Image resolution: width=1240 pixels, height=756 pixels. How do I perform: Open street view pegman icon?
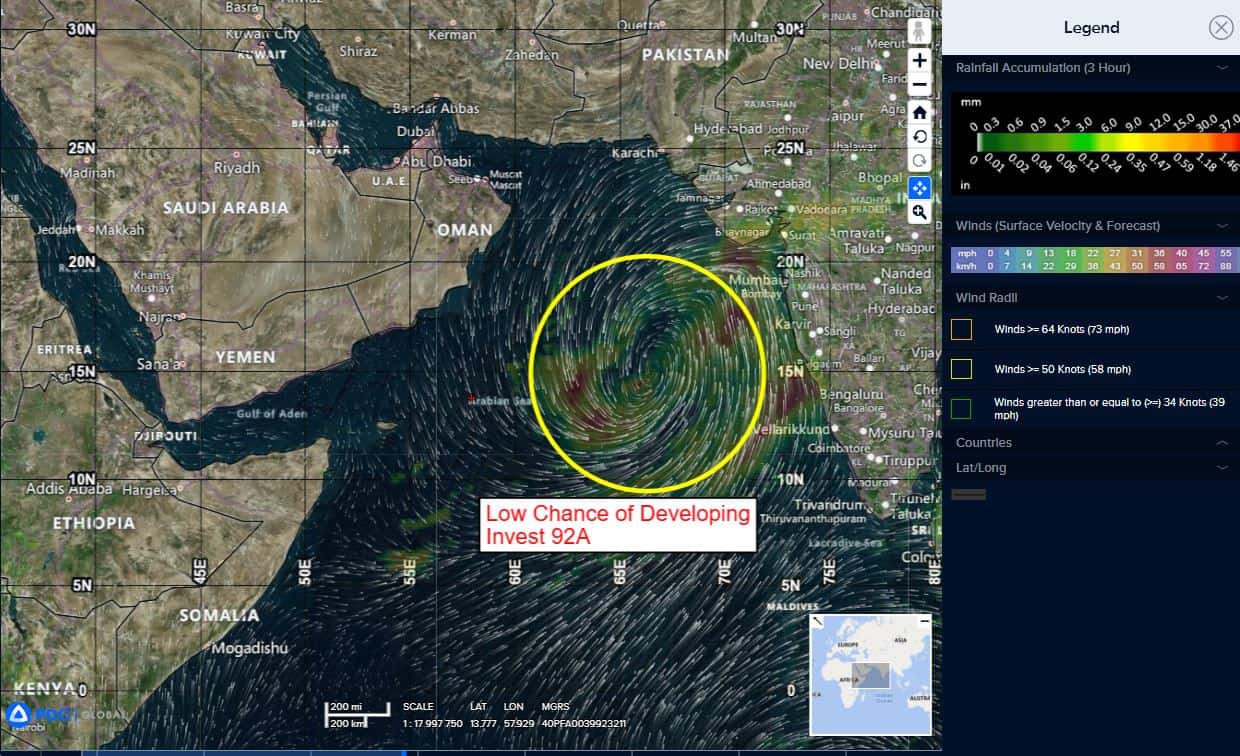click(920, 32)
